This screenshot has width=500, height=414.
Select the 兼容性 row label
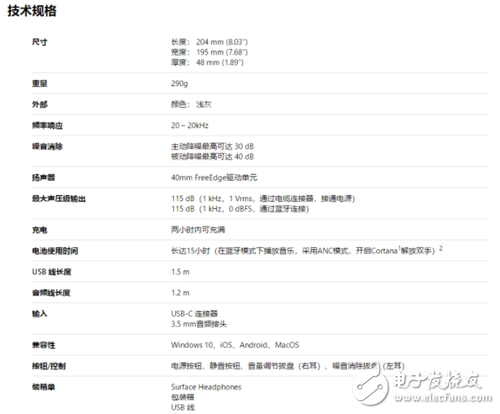coord(43,345)
